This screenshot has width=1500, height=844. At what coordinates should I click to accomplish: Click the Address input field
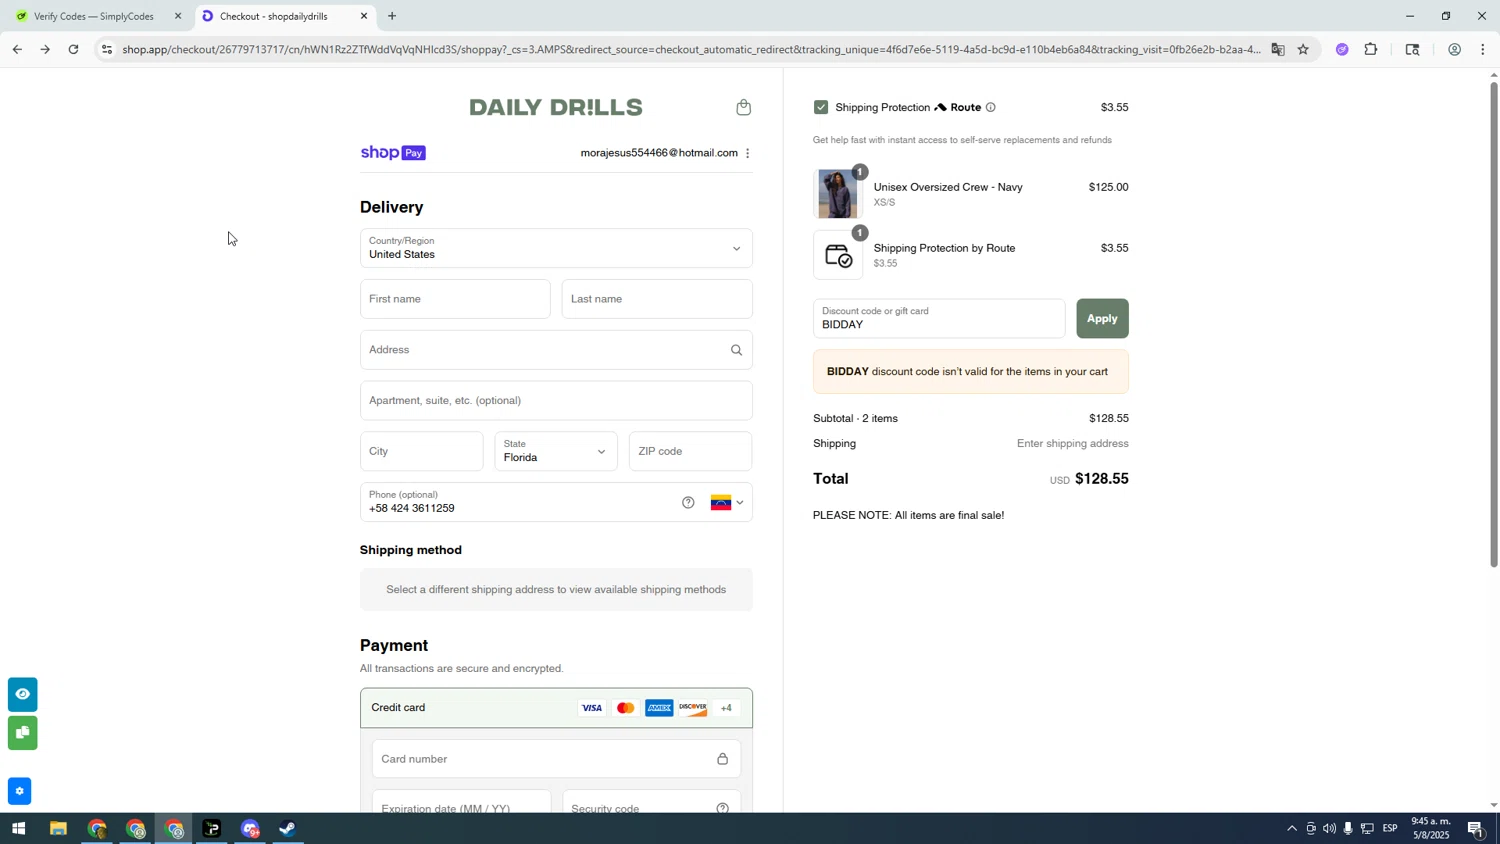pos(556,350)
